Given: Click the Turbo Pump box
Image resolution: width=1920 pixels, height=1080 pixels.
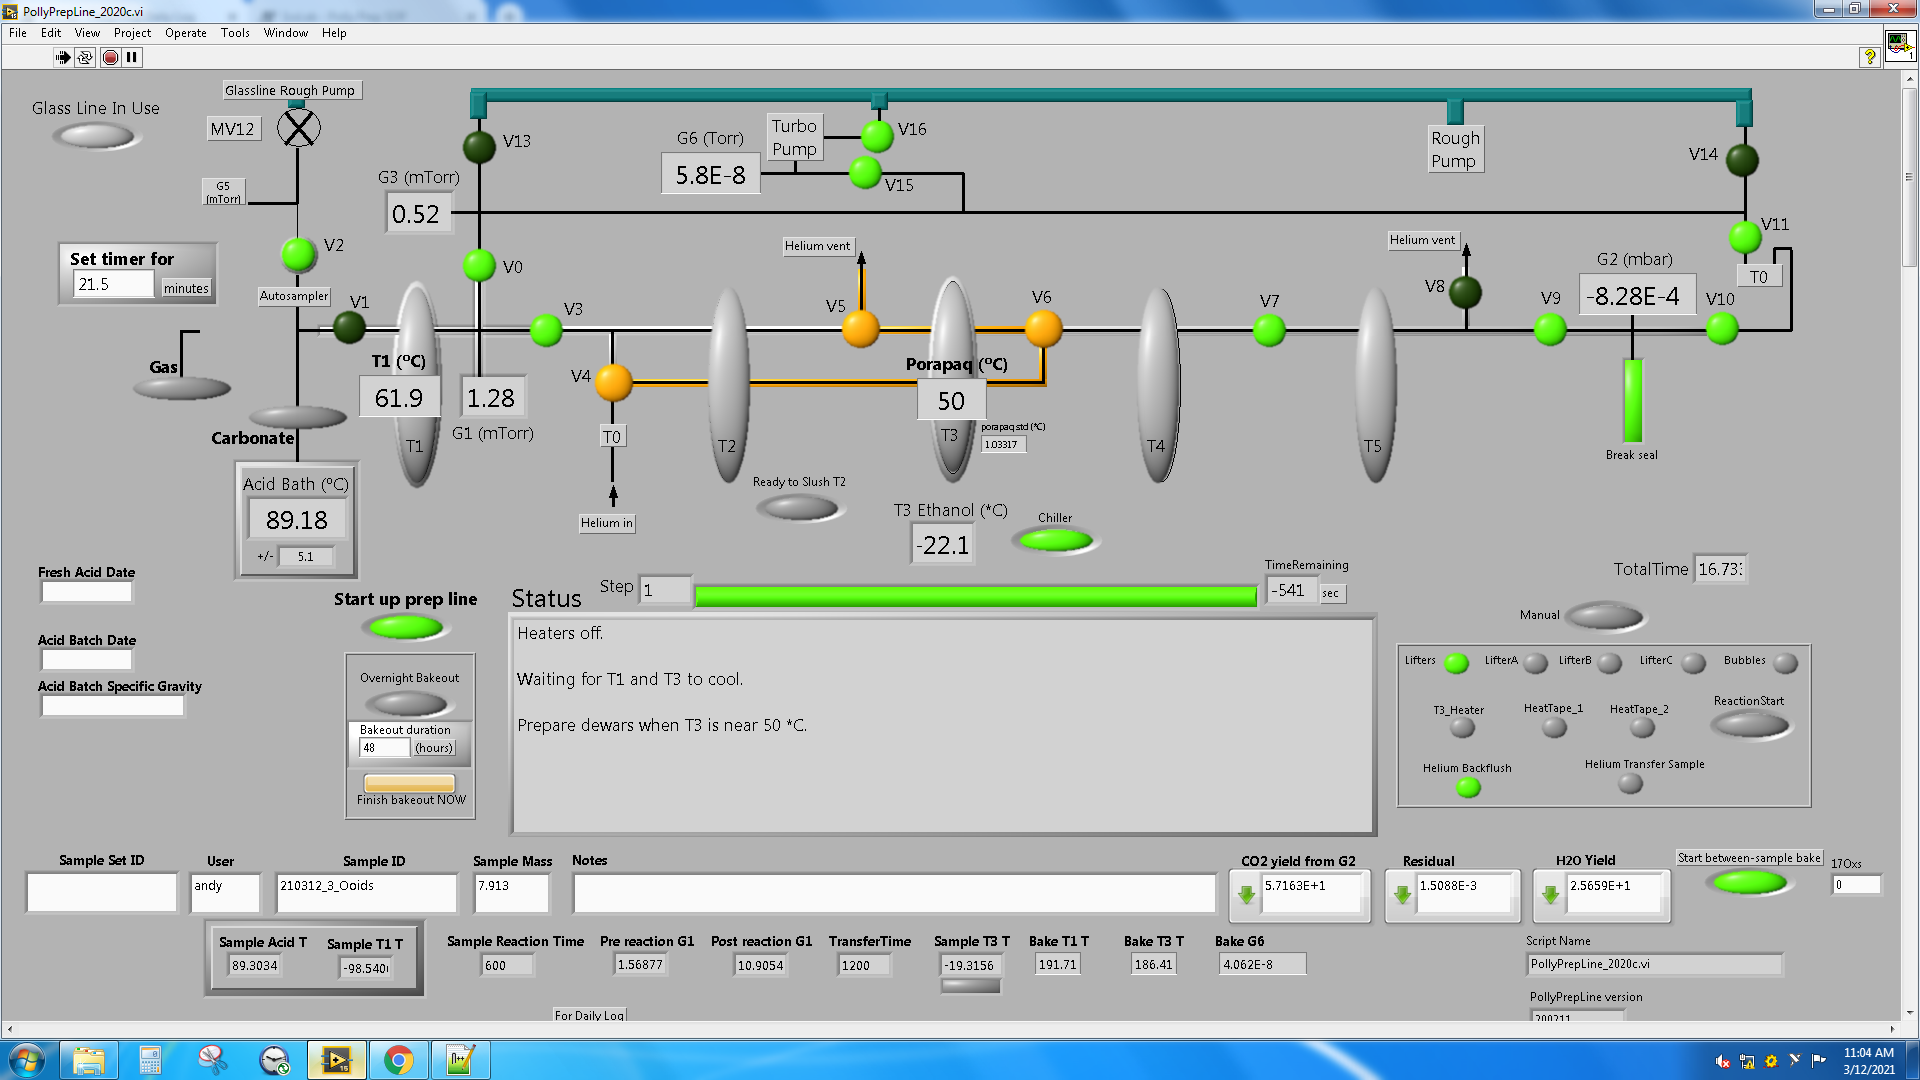Looking at the screenshot, I should pos(795,138).
